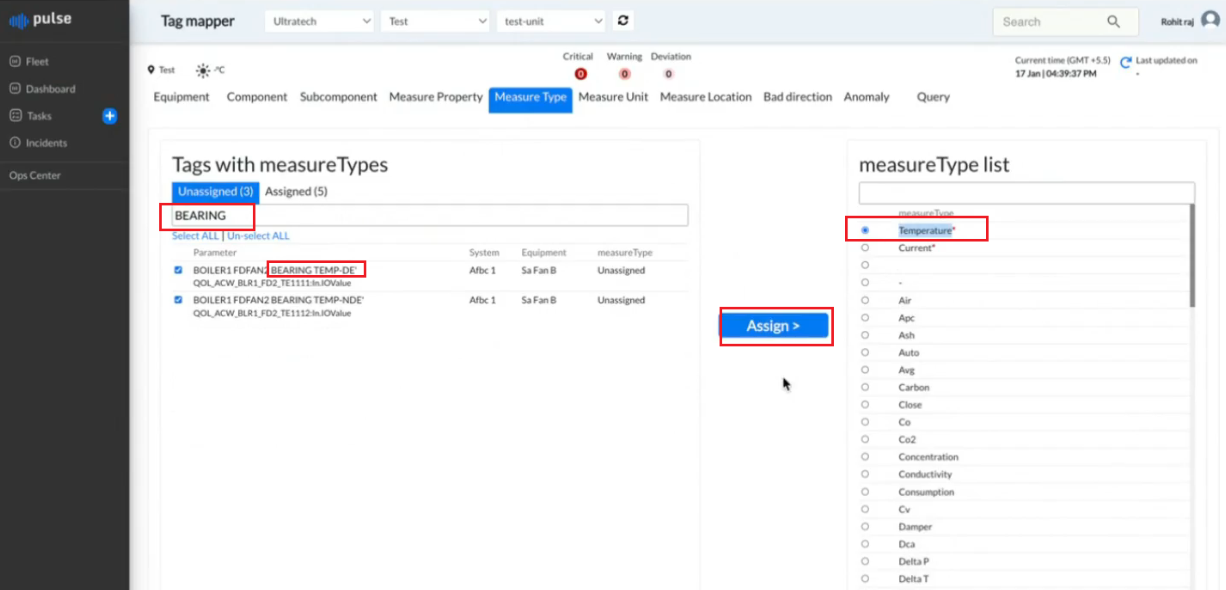Viewport: 1226px width, 590px height.
Task: Switch to the Query tab
Action: 933,97
